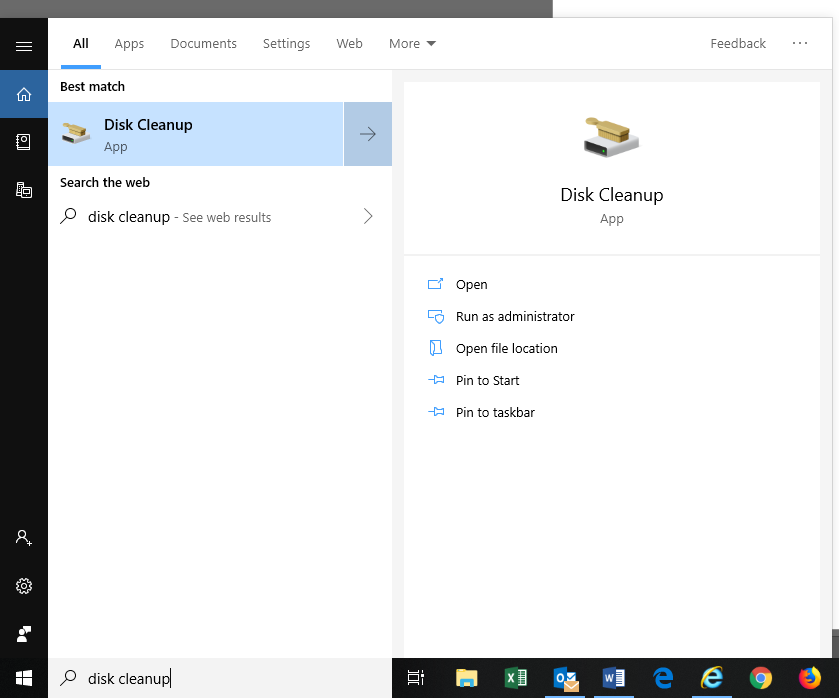Click Open file location

506,348
